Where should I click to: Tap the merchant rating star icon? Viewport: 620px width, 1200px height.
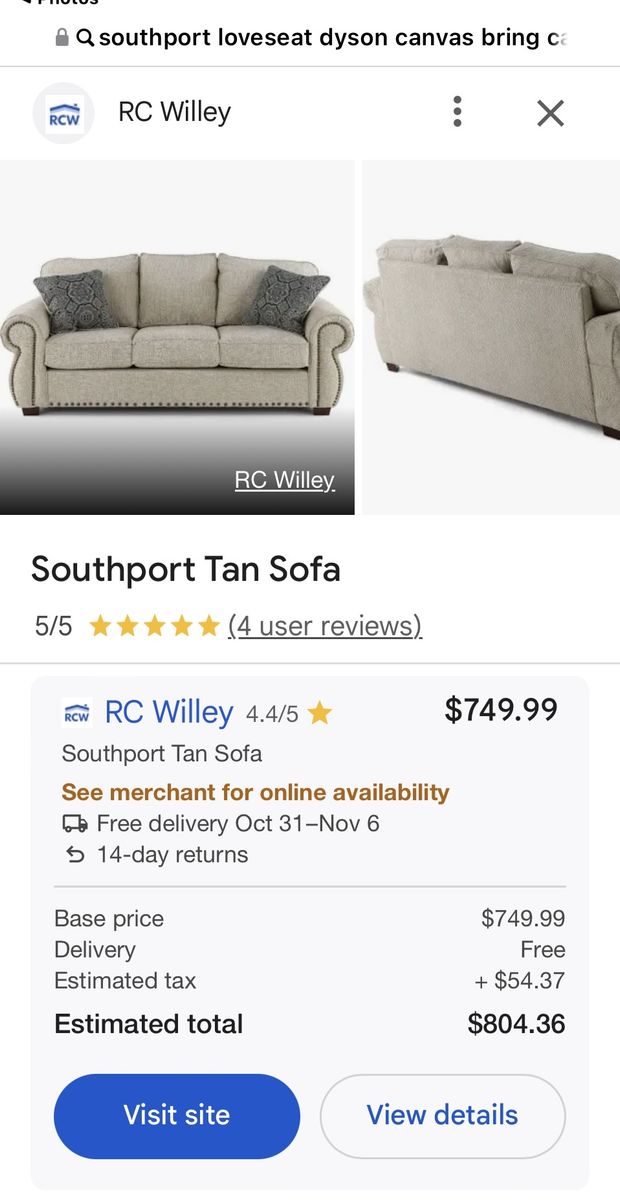tap(319, 713)
